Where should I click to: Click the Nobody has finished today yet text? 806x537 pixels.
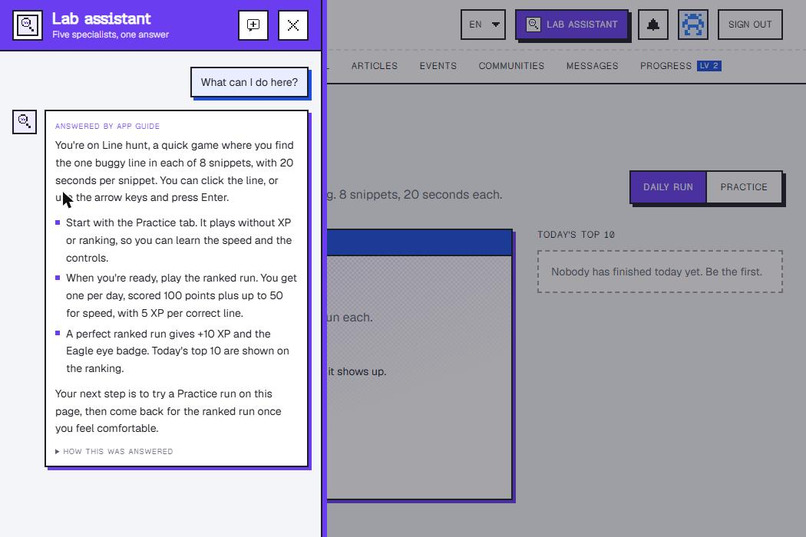pos(656,272)
